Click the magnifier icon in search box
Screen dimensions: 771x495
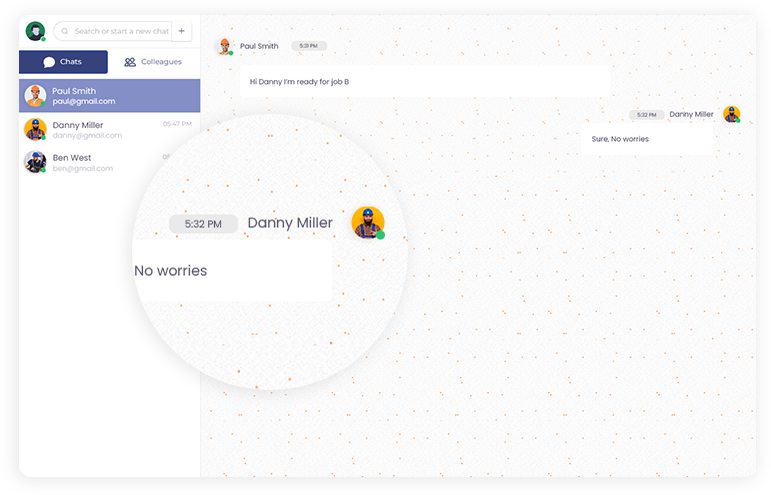66,31
